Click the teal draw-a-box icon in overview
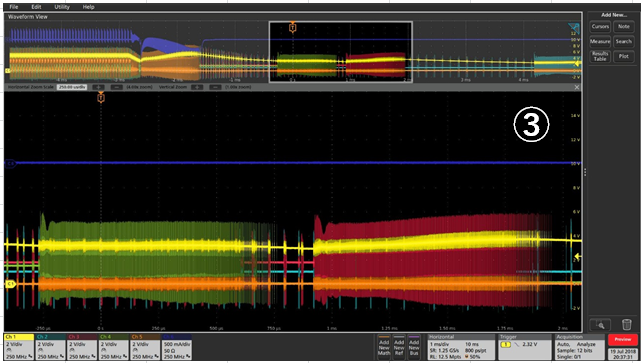Screen dimensions: 641x363 click(574, 27)
